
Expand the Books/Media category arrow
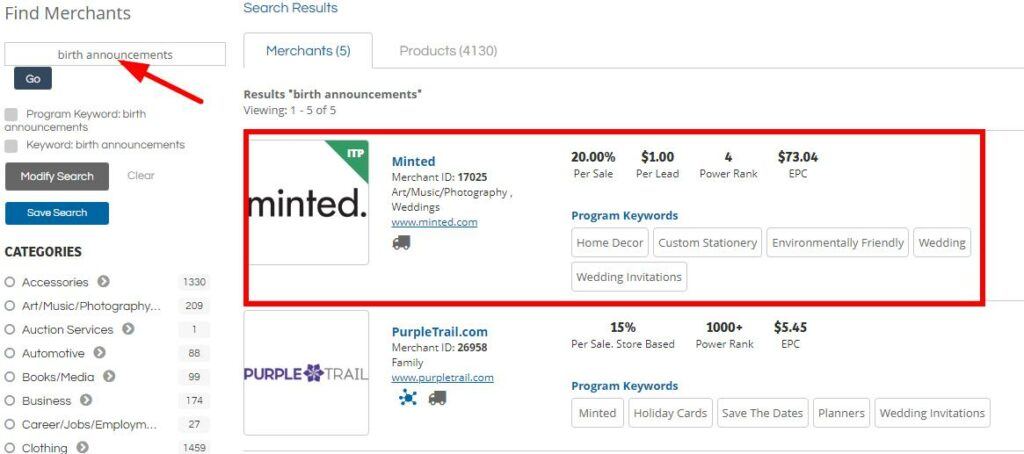pyautogui.click(x=109, y=377)
